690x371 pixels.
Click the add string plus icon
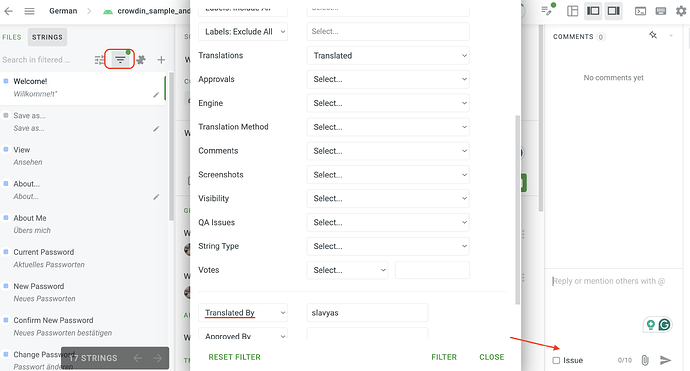(161, 60)
